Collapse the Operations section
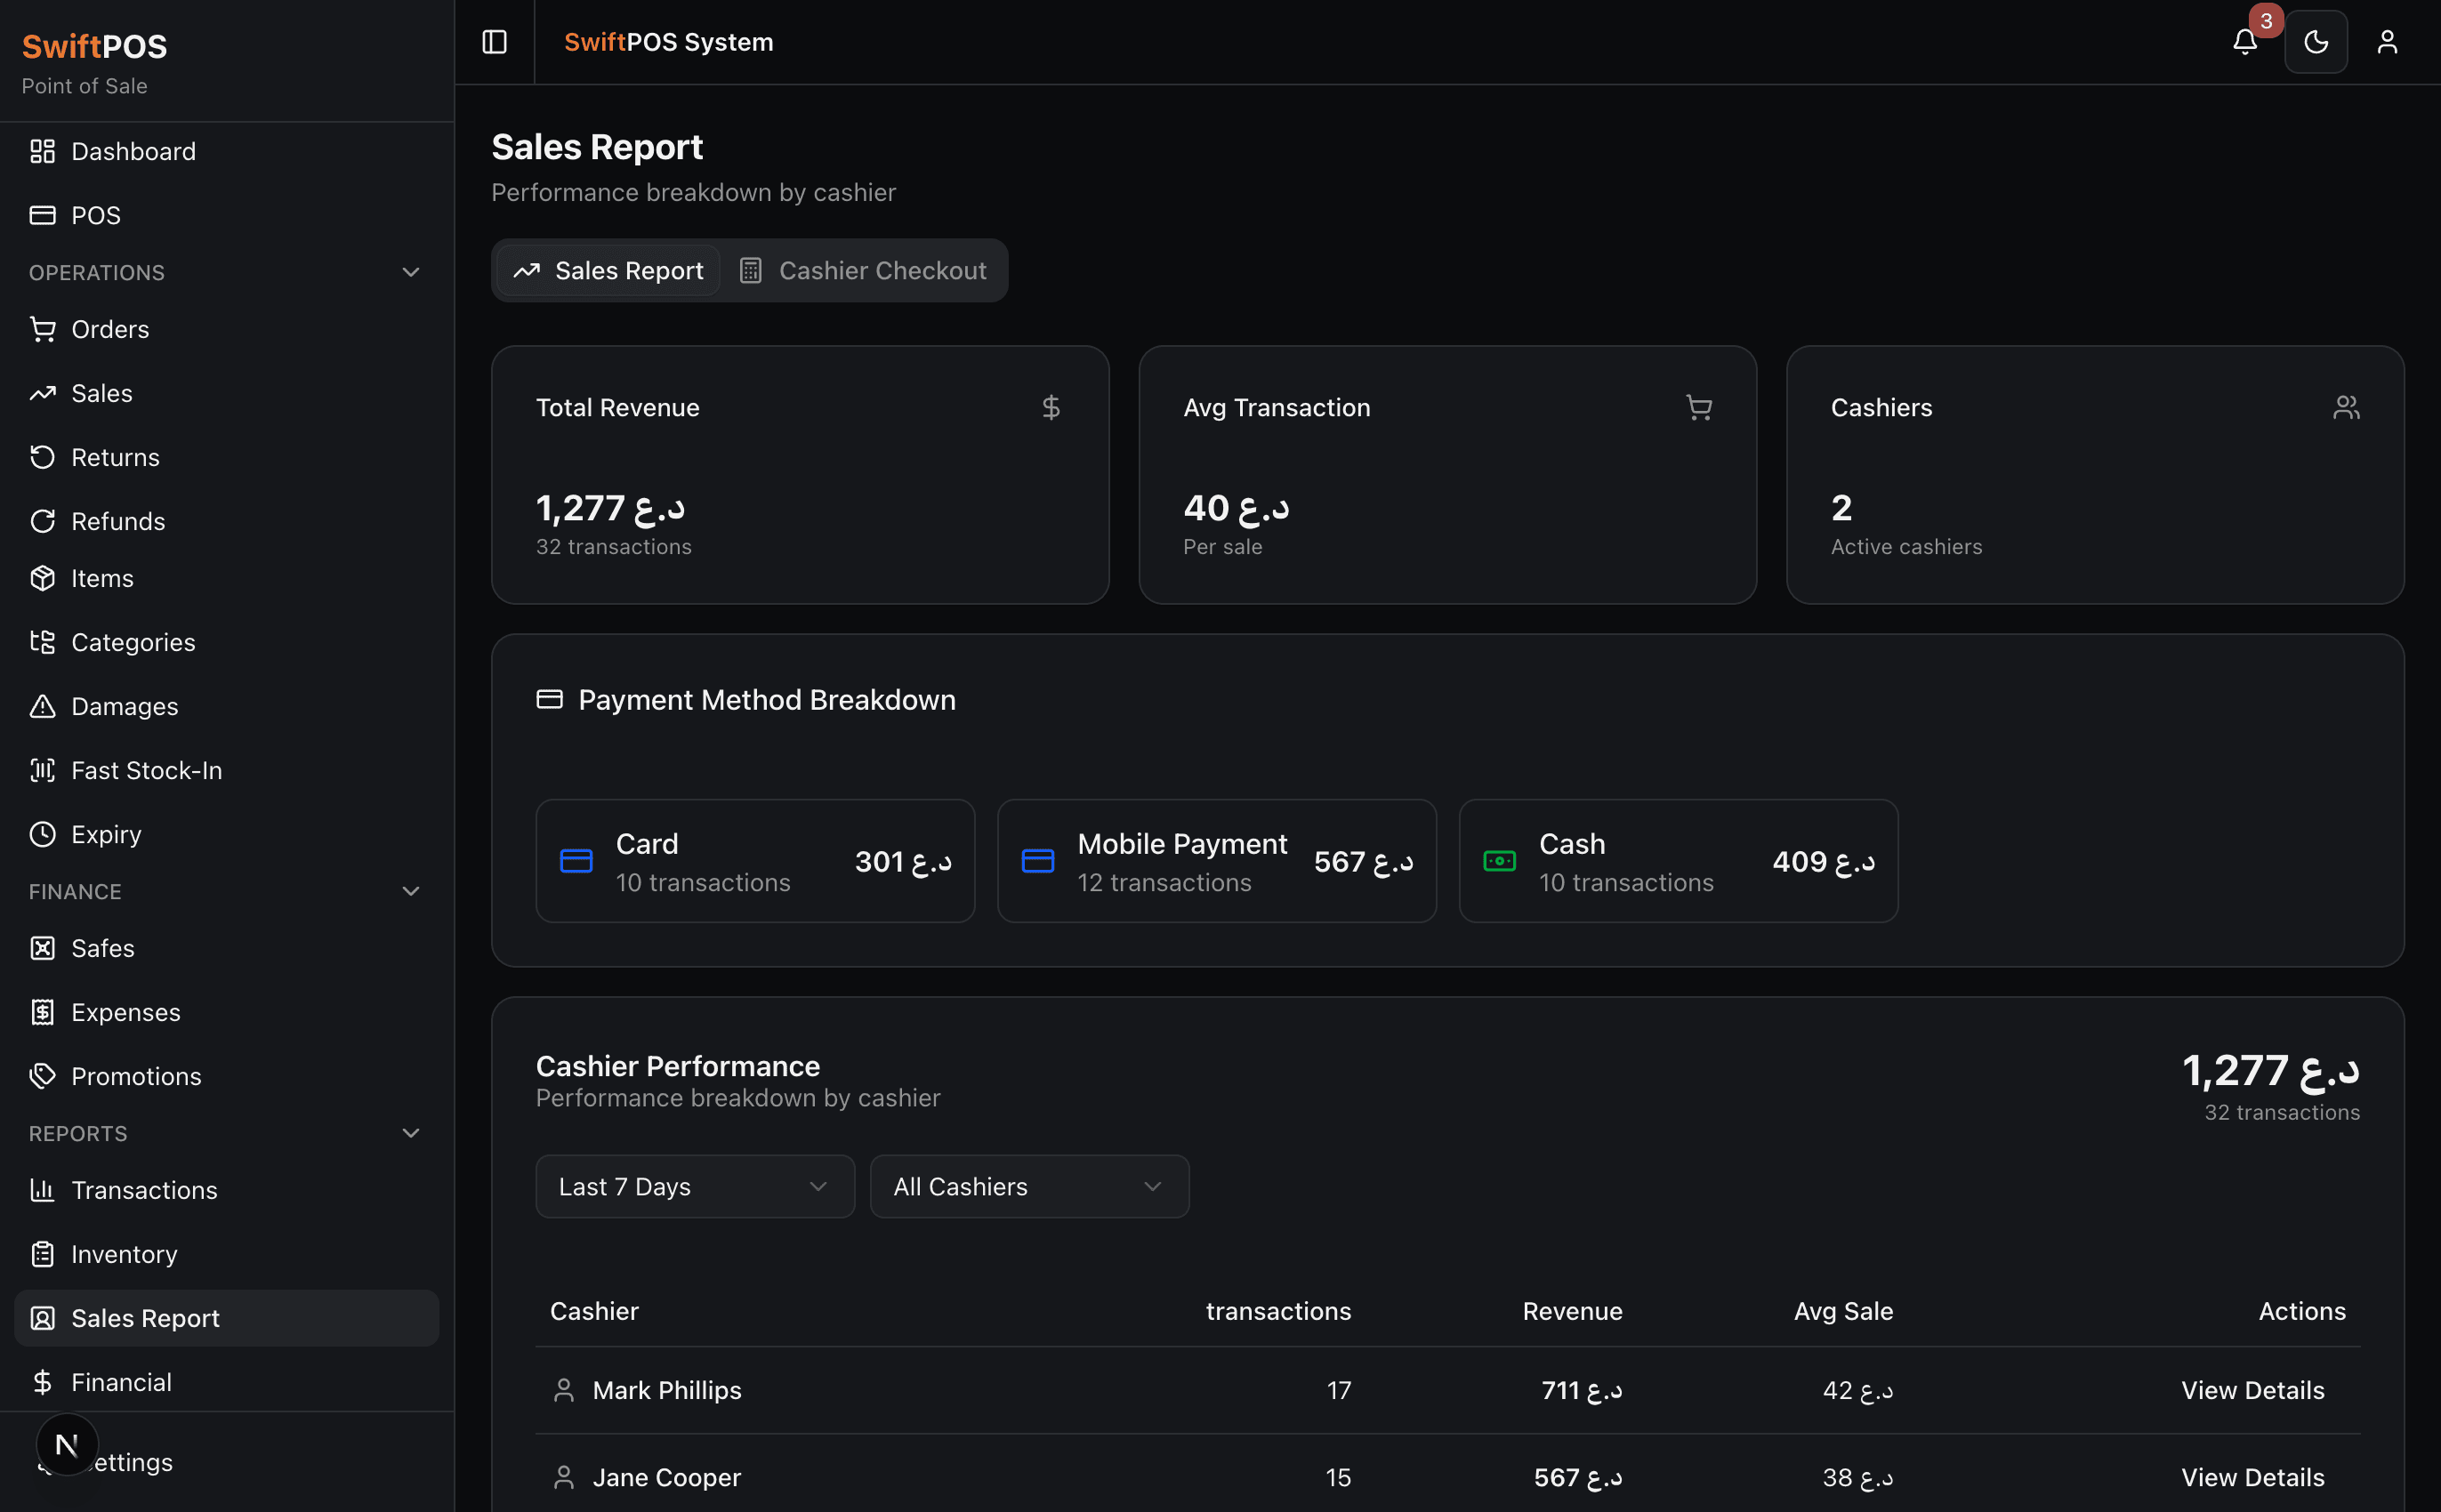 410,272
